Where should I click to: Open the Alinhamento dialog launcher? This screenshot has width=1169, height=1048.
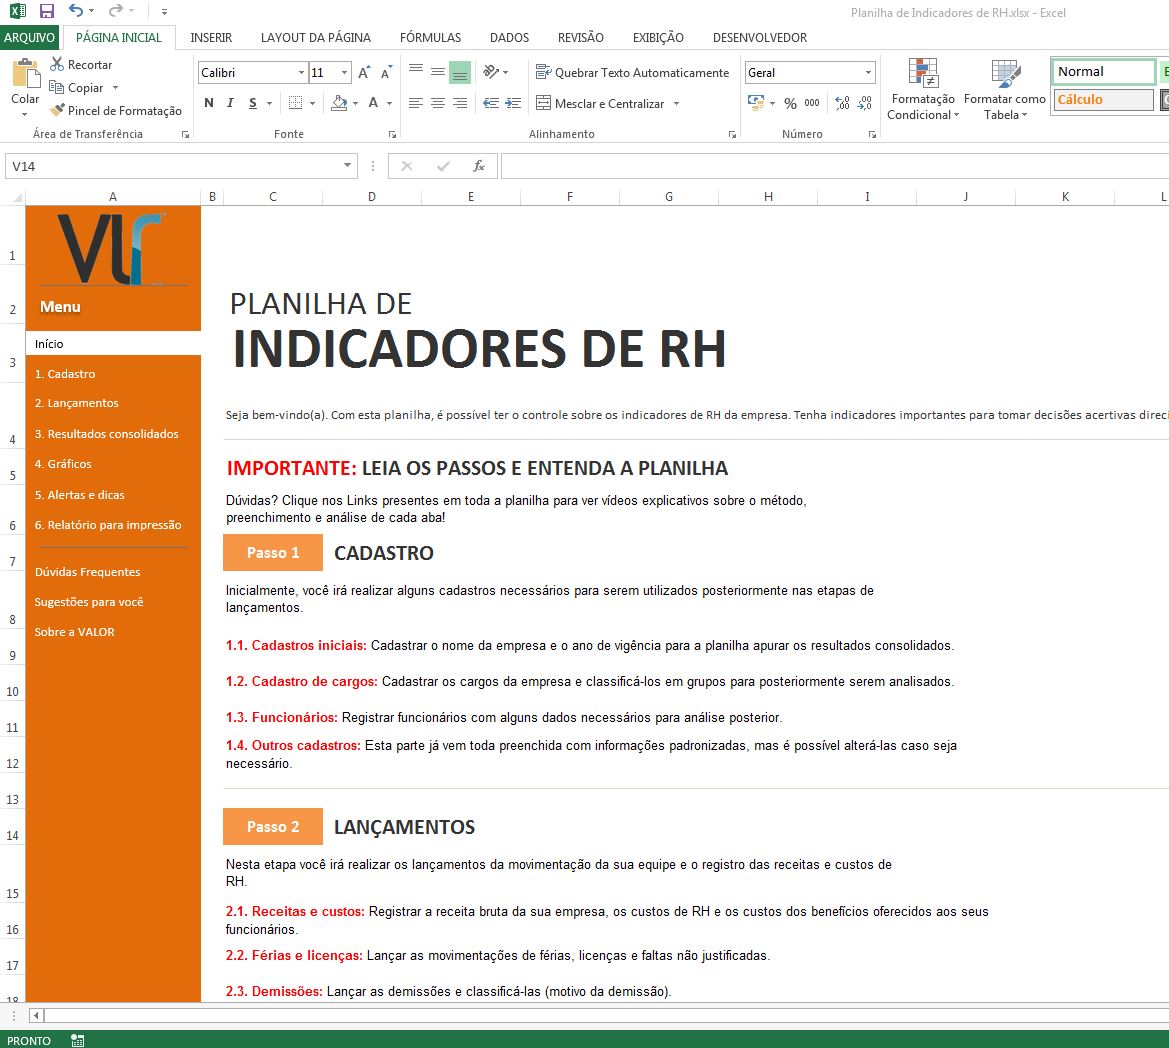732,134
